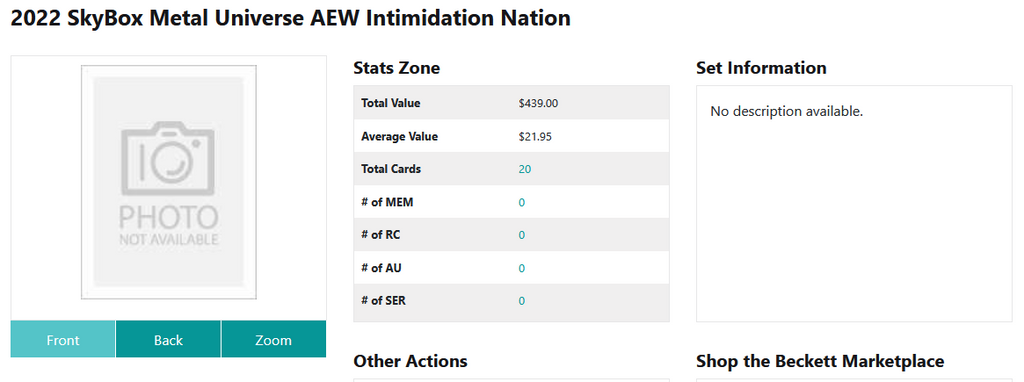Click the Shop the Beckett Marketplace heading
The height and width of the screenshot is (382, 1024).
click(x=820, y=361)
